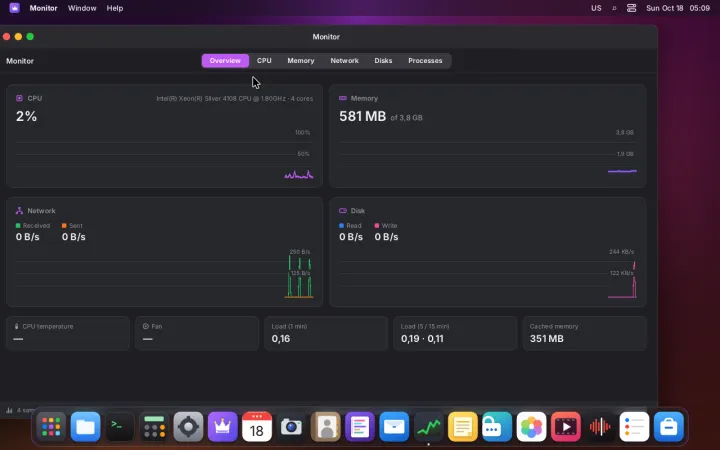Click the 581 MB memory value
This screenshot has width=720, height=450.
coord(362,116)
